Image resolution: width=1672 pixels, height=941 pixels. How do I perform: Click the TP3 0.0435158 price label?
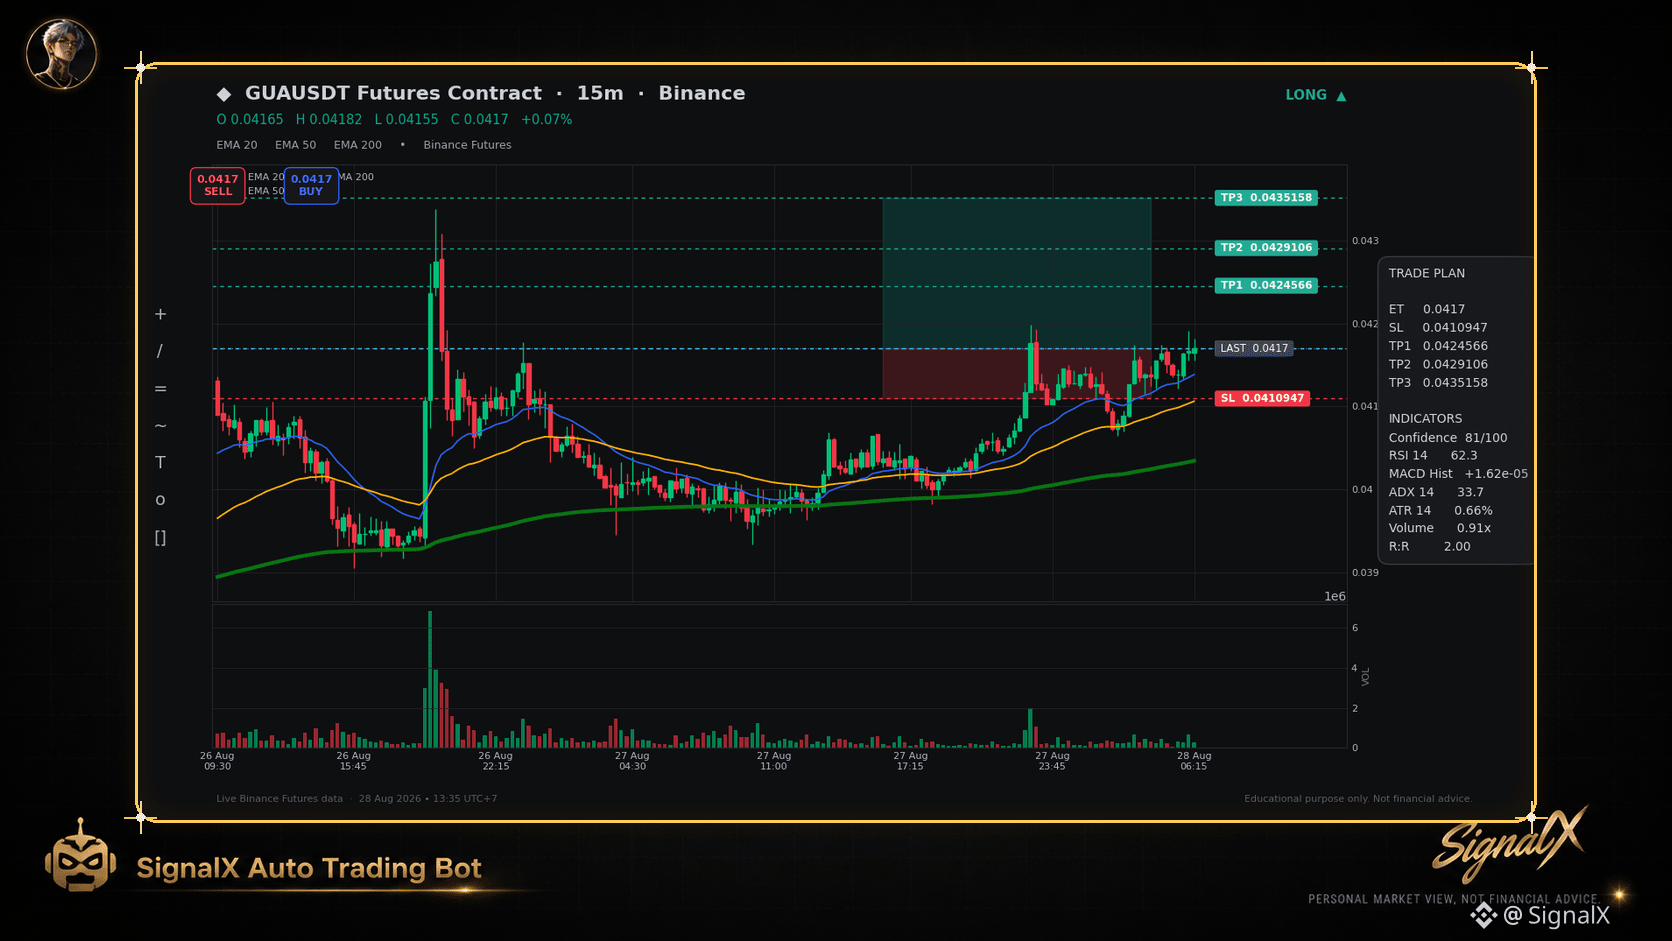tap(1266, 198)
